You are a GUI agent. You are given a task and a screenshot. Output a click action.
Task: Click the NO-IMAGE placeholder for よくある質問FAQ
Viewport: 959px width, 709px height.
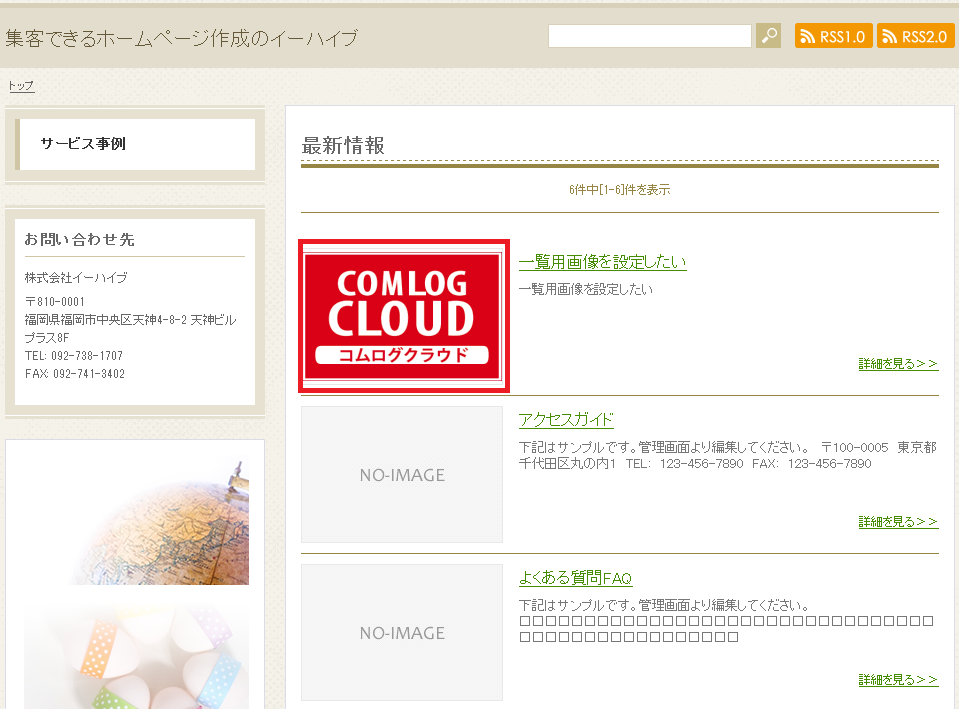tap(401, 632)
